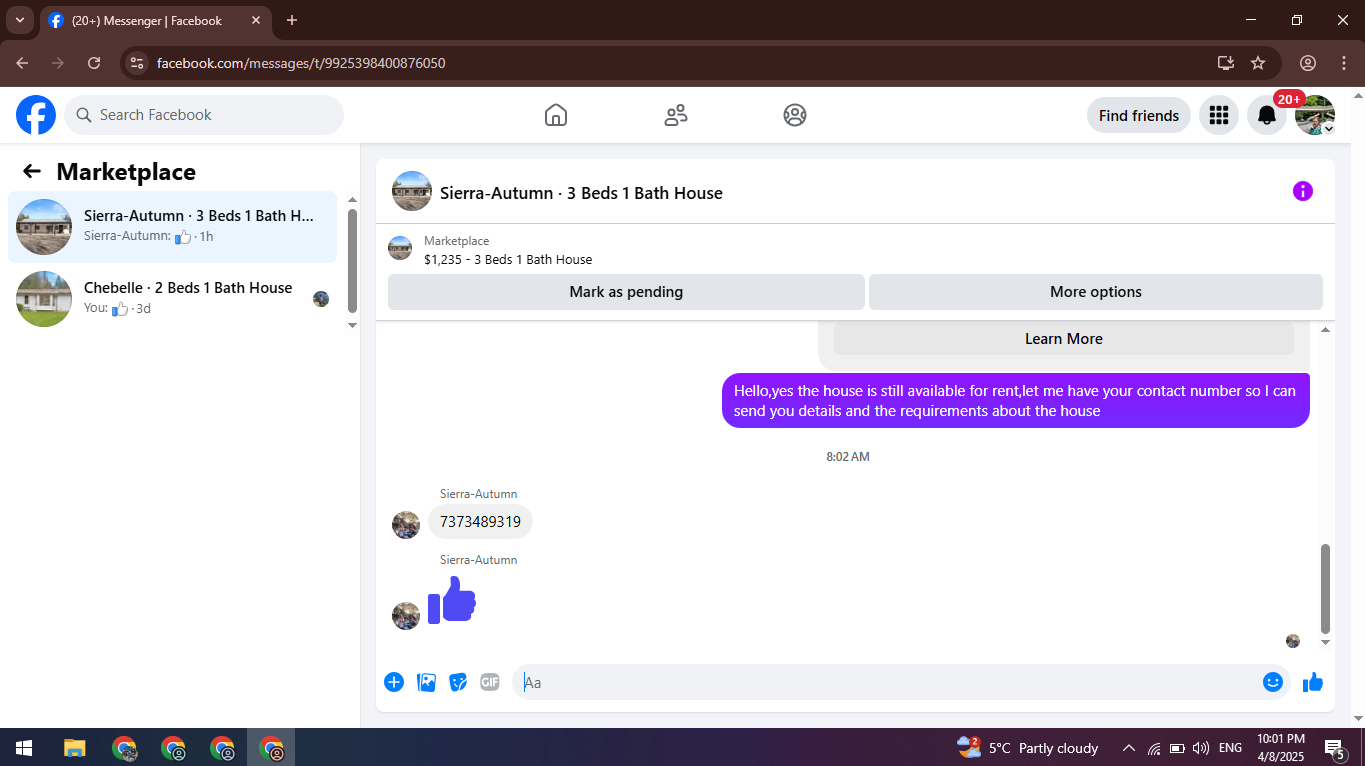Go to Facebook home icon
This screenshot has width=1365, height=766.
click(x=556, y=115)
